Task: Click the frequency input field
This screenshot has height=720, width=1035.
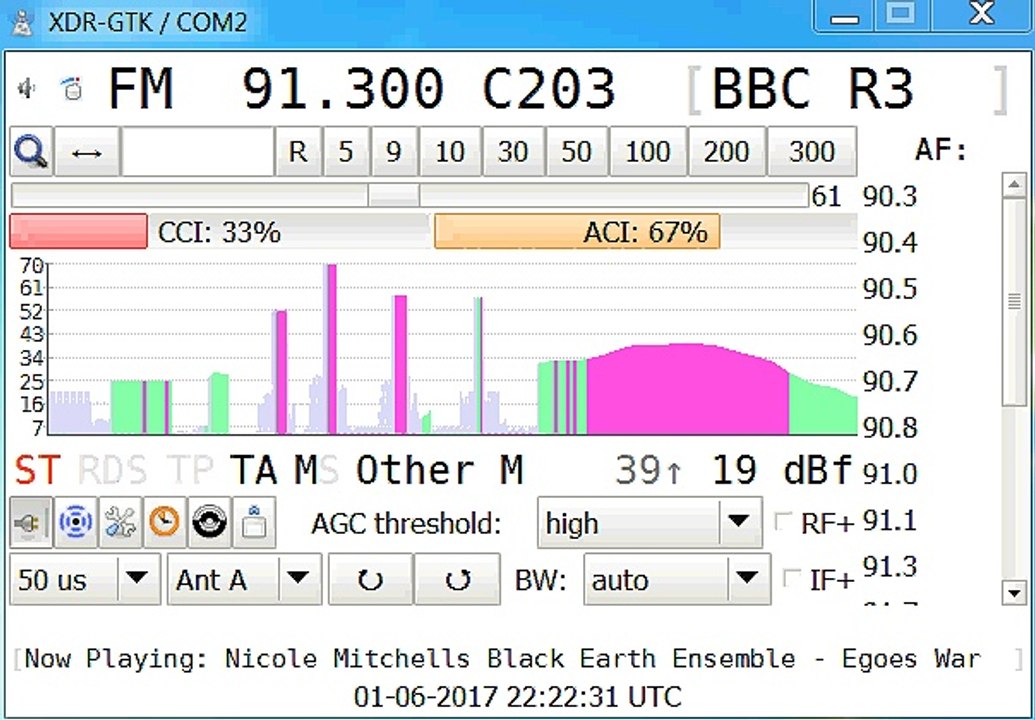Action: 198,152
